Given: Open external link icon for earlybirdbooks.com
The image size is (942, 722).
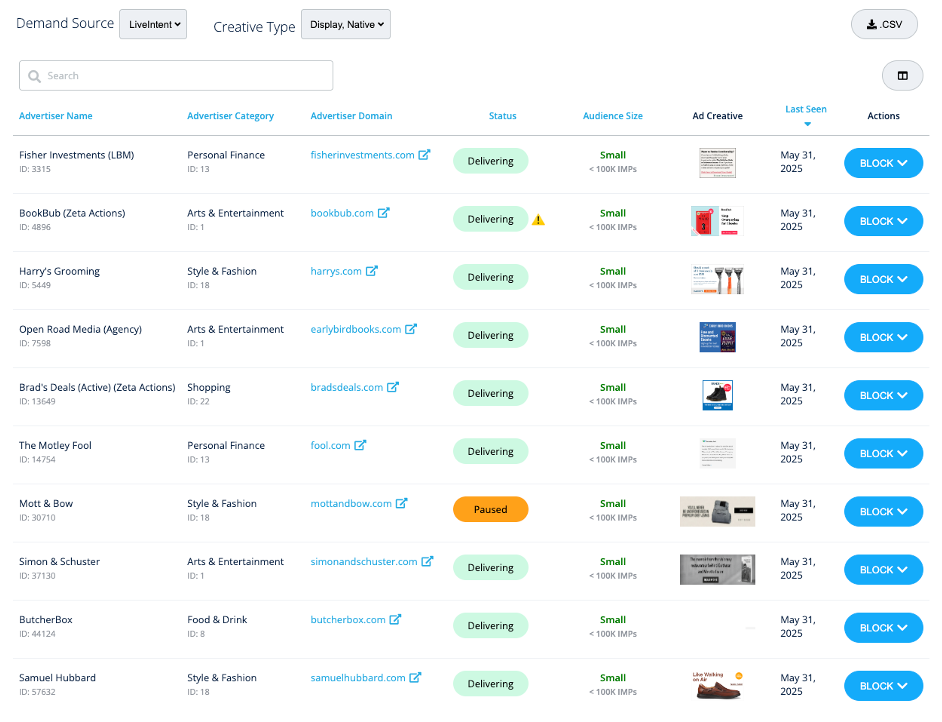Looking at the screenshot, I should 411,329.
